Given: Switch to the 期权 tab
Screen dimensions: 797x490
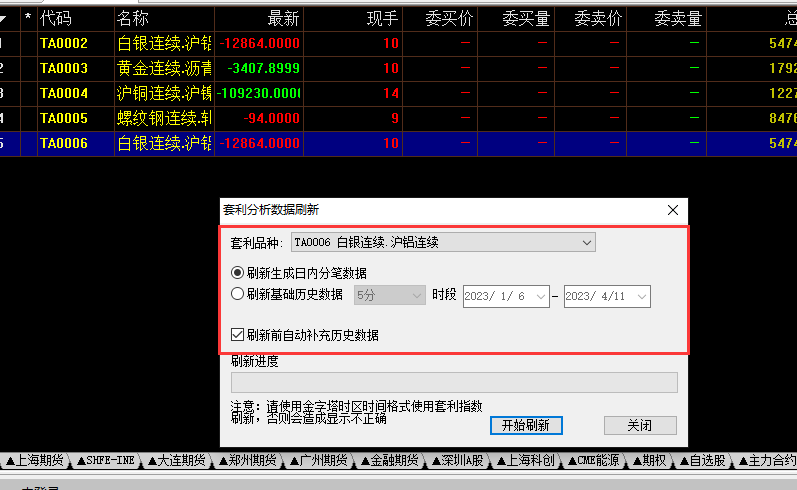Looking at the screenshot, I should coord(650,461).
